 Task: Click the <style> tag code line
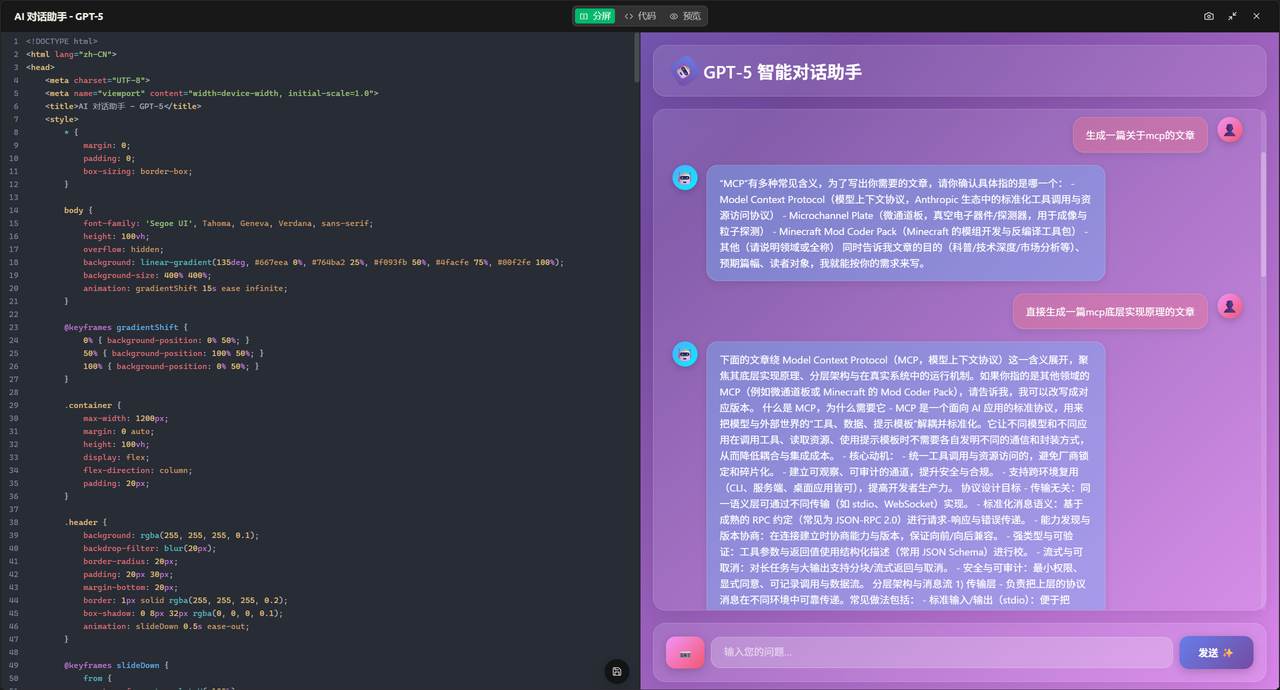point(62,119)
